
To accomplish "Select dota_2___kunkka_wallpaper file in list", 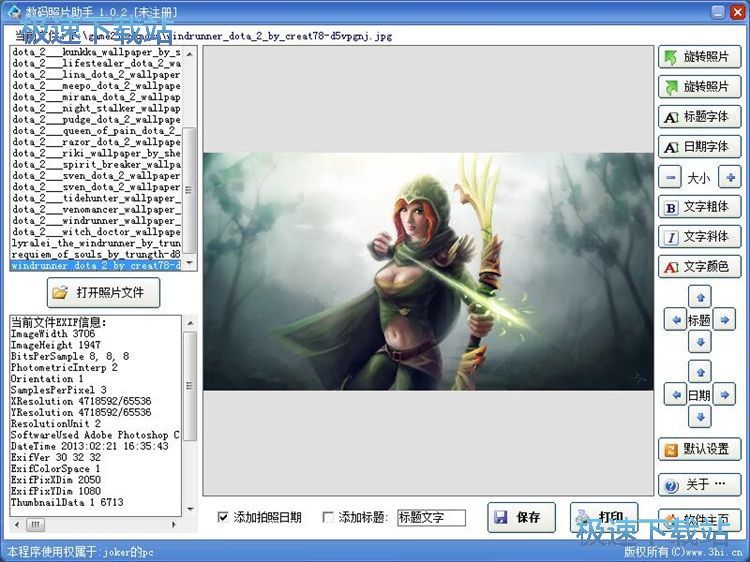I will click(96, 52).
